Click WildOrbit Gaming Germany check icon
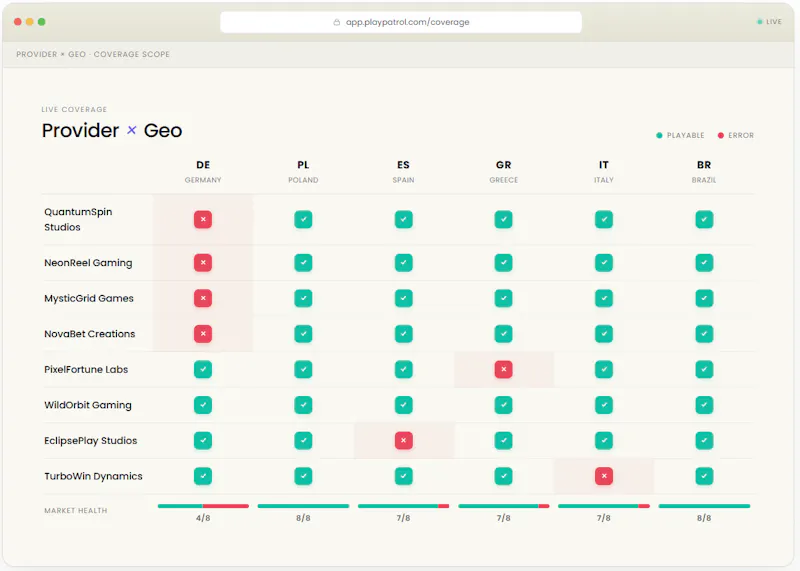This screenshot has width=800, height=571. point(203,405)
